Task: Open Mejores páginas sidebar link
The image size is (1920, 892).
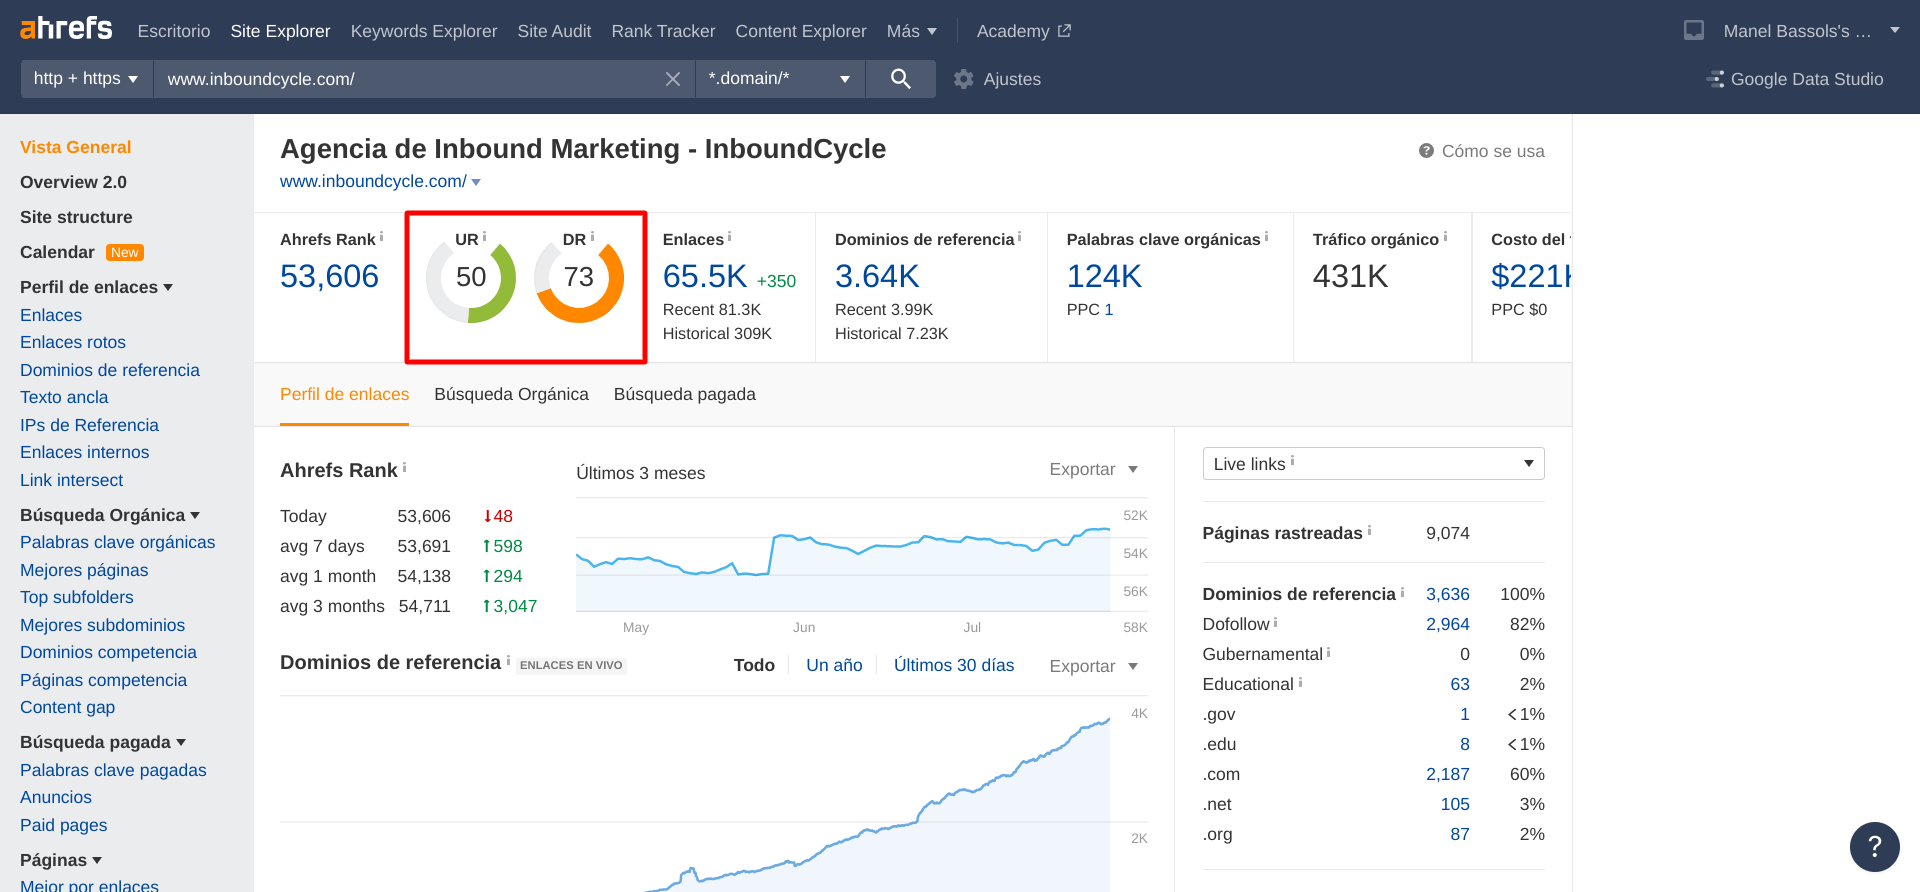Action: pyautogui.click(x=84, y=570)
